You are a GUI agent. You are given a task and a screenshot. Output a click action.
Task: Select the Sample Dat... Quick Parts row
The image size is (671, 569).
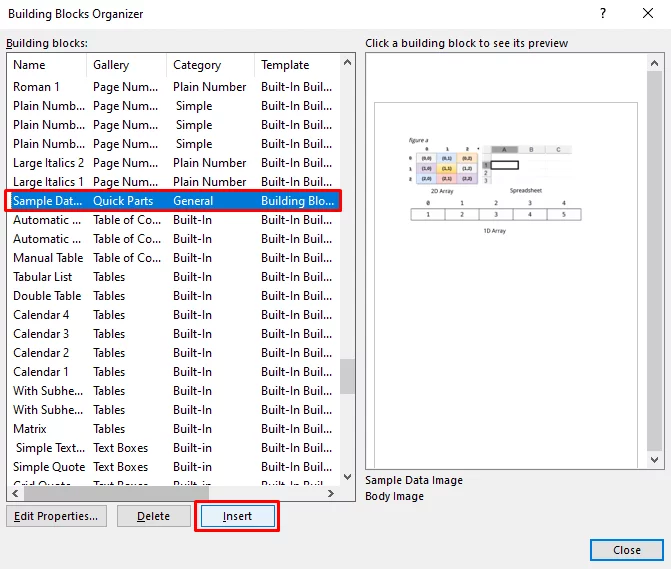click(174, 201)
